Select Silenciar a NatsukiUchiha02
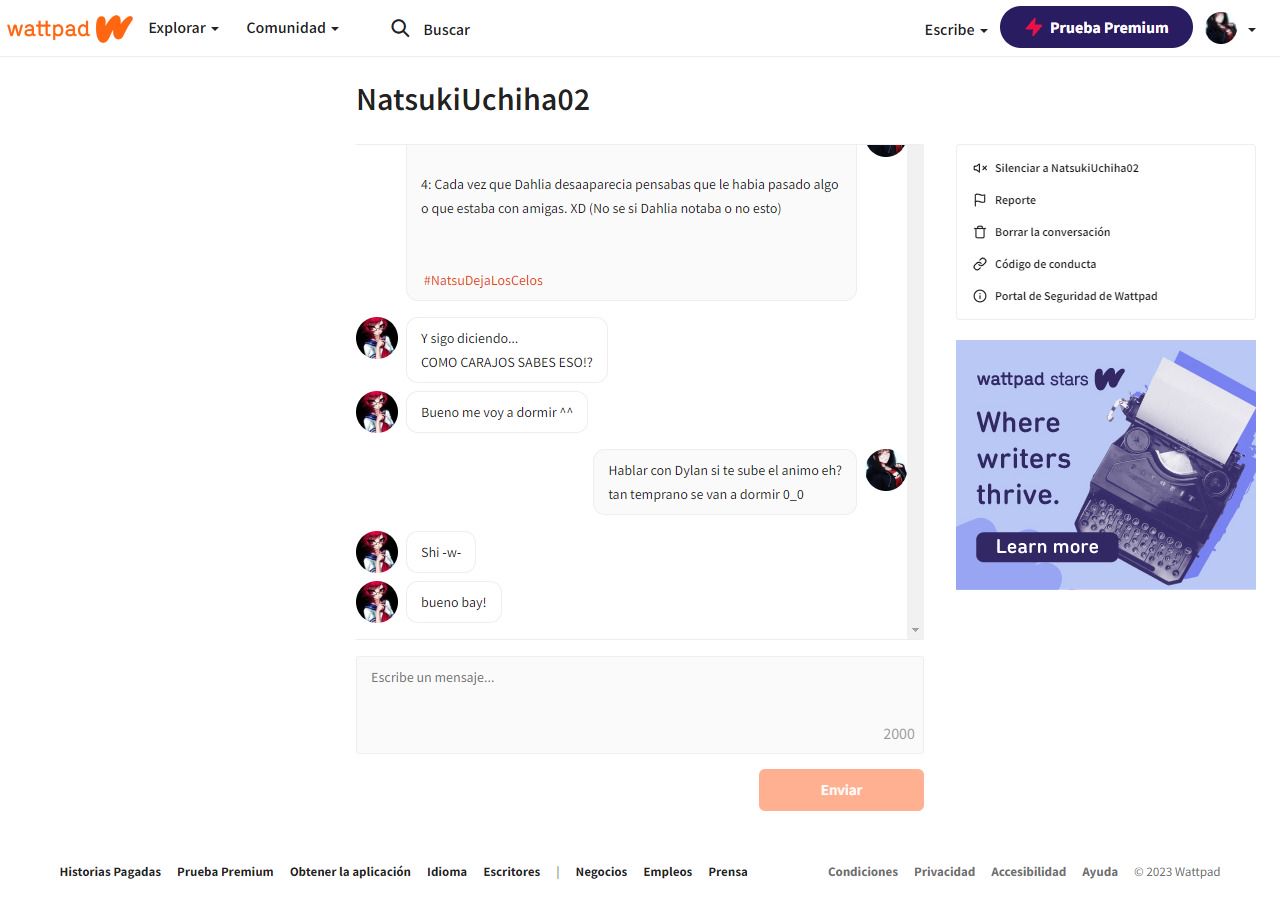Screen dimensions: 1280x913 pos(1066,168)
